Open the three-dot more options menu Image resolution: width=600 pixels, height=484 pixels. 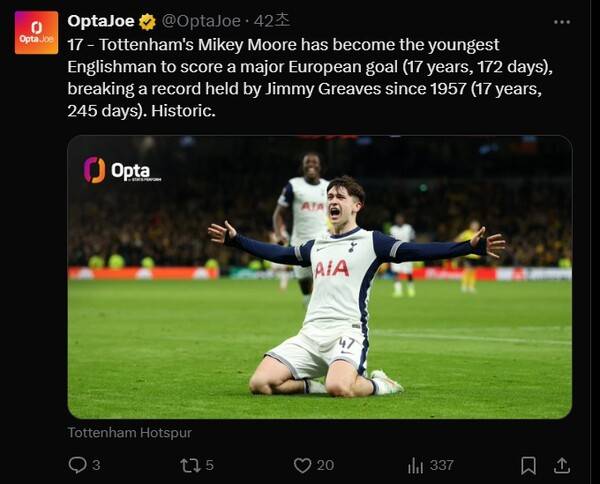562,21
